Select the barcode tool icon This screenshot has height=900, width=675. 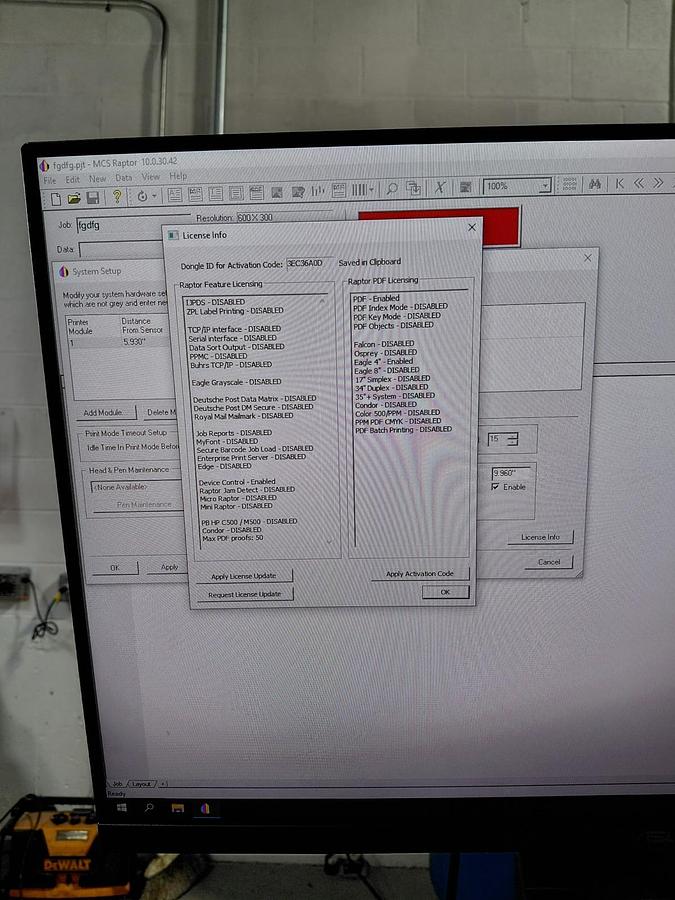359,189
